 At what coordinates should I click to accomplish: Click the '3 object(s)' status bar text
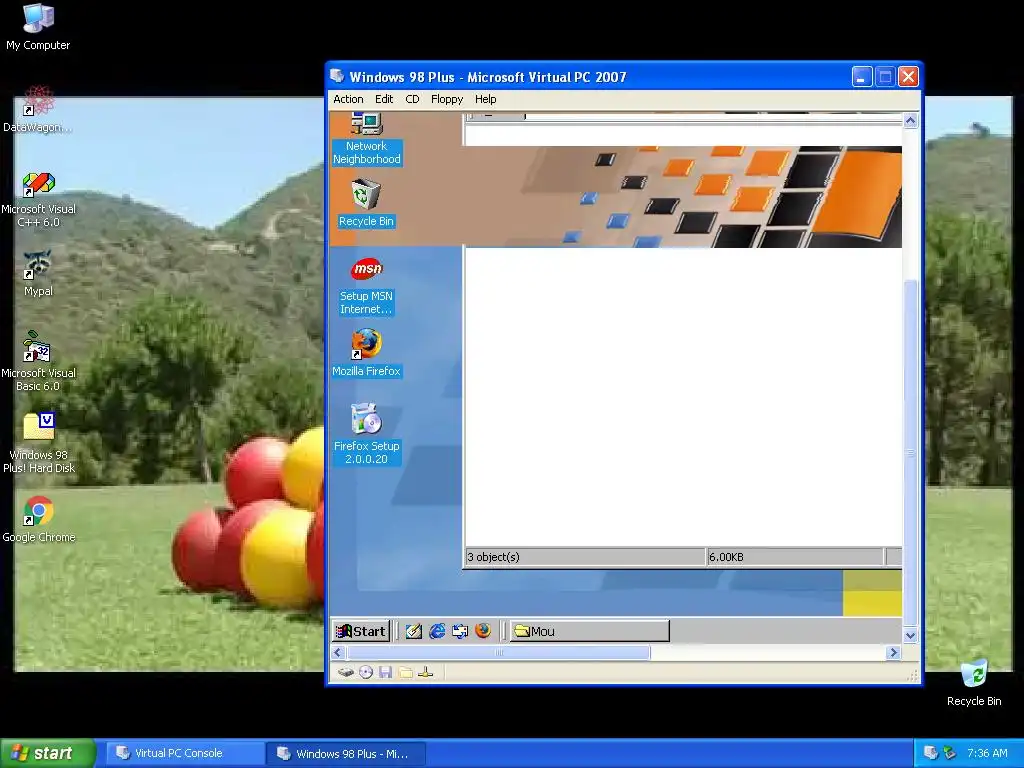click(494, 557)
